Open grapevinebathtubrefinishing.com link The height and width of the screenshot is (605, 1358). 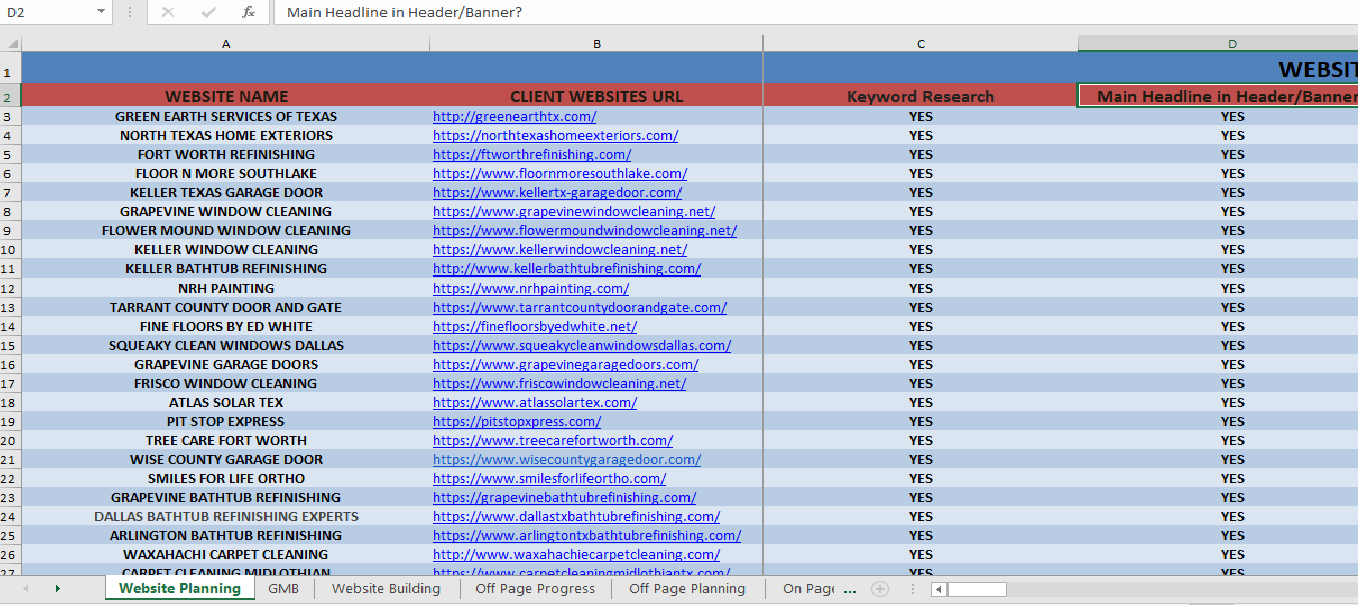[x=564, y=497]
